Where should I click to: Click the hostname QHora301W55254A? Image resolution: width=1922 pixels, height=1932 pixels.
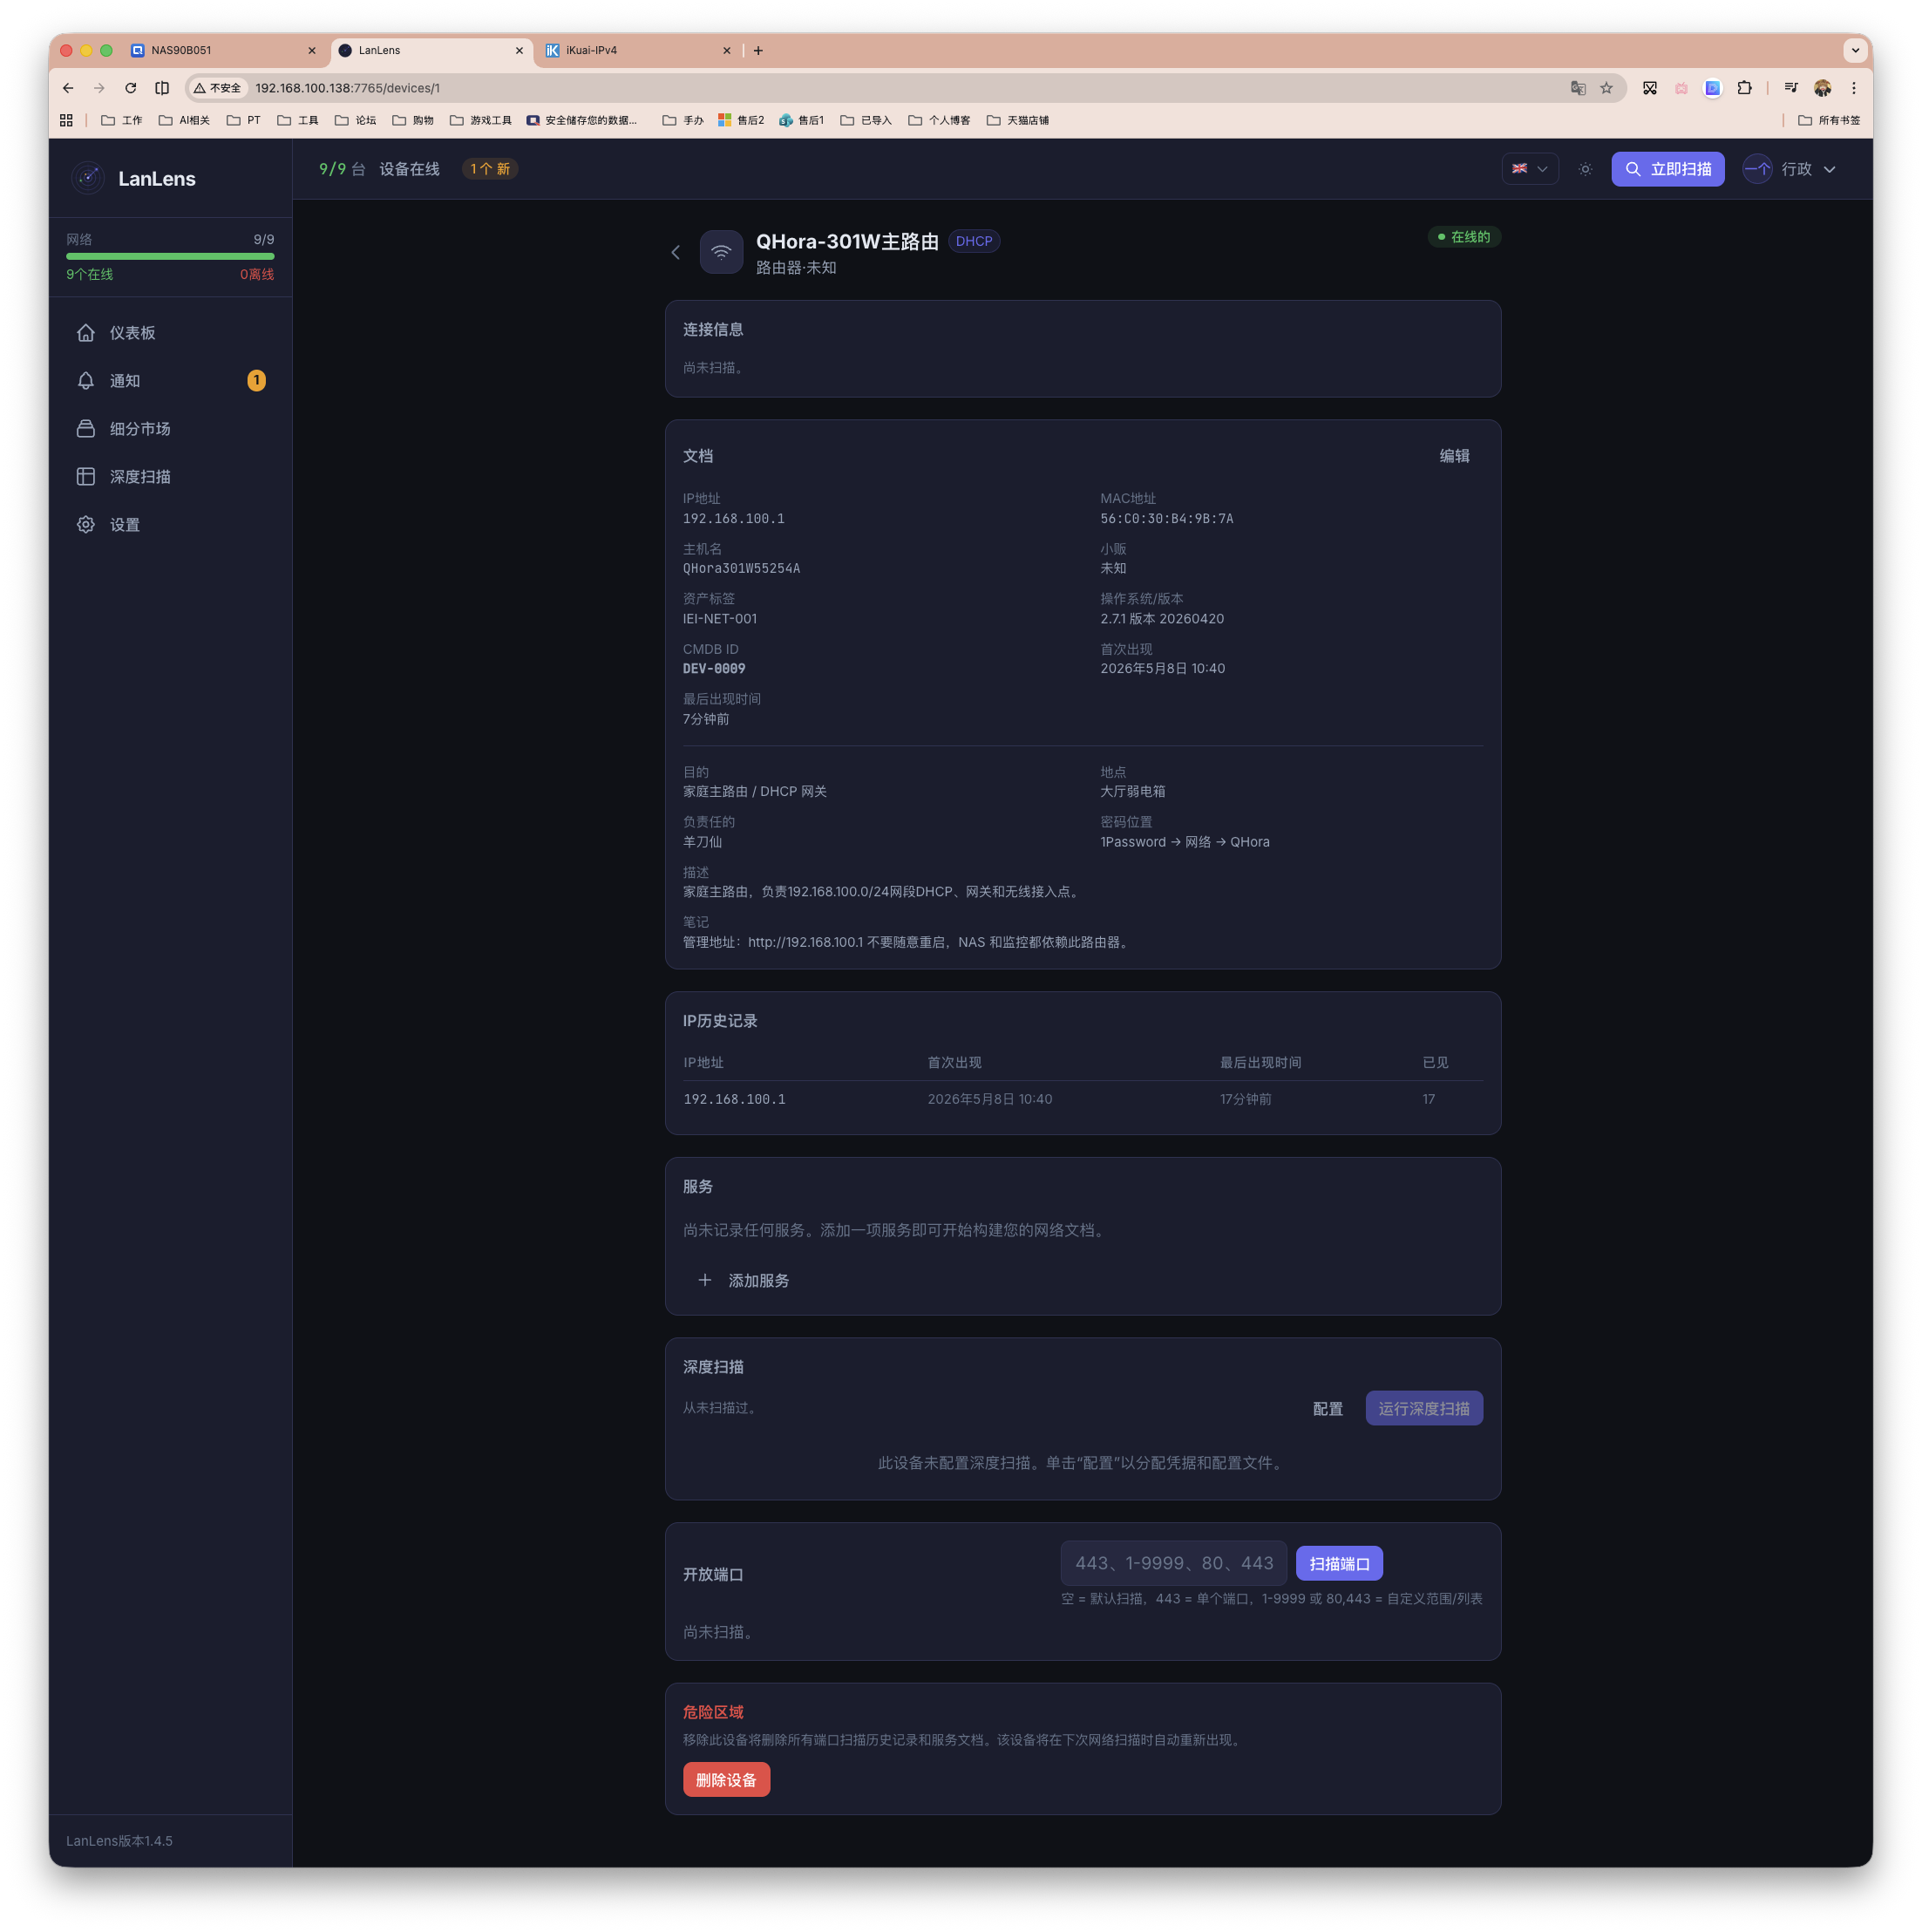pos(741,568)
